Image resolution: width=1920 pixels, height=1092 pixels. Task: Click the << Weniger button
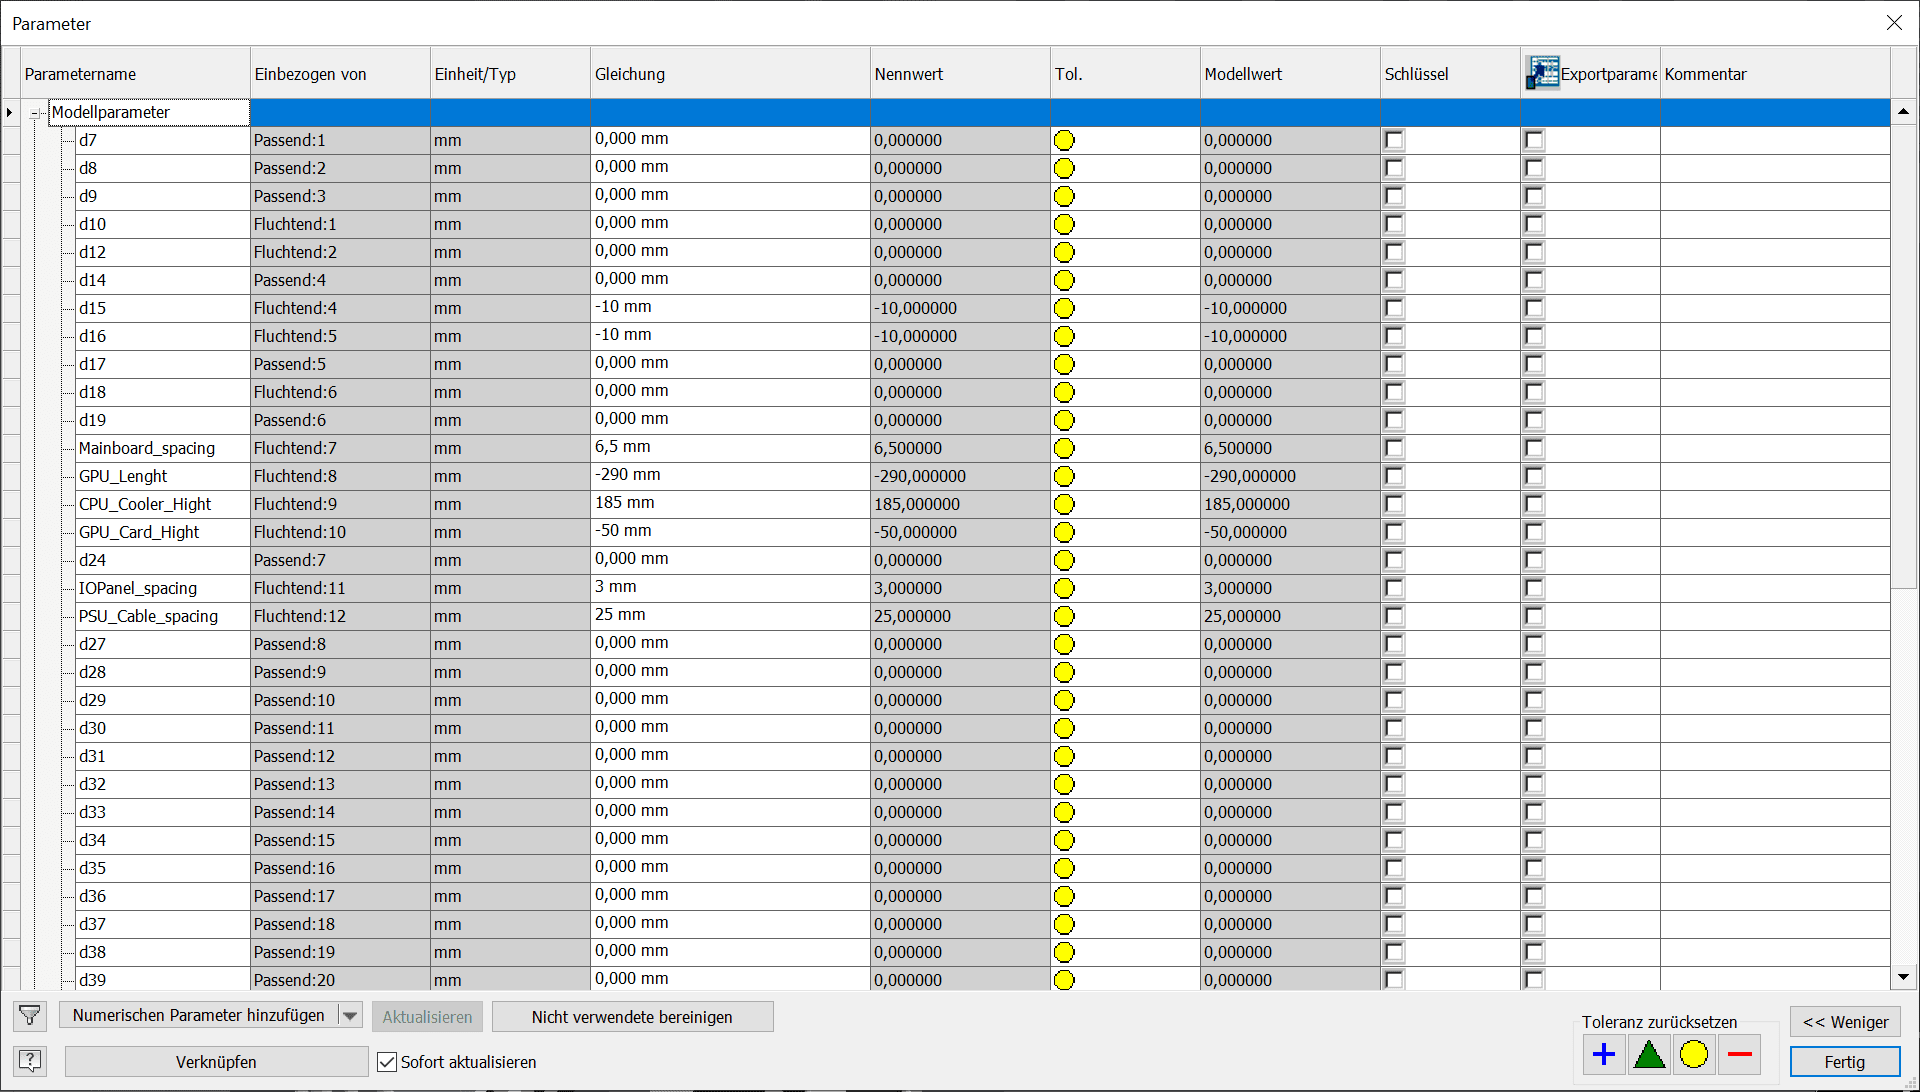tap(1845, 1022)
